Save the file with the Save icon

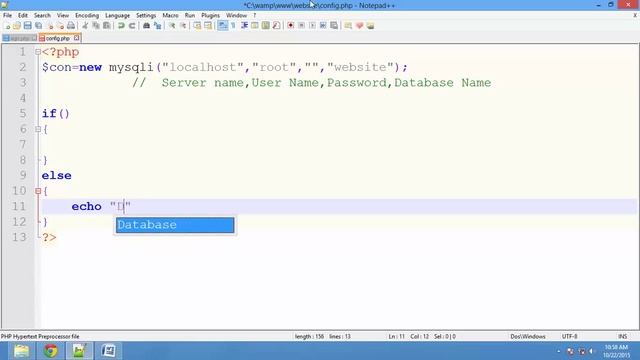pyautogui.click(x=27, y=26)
